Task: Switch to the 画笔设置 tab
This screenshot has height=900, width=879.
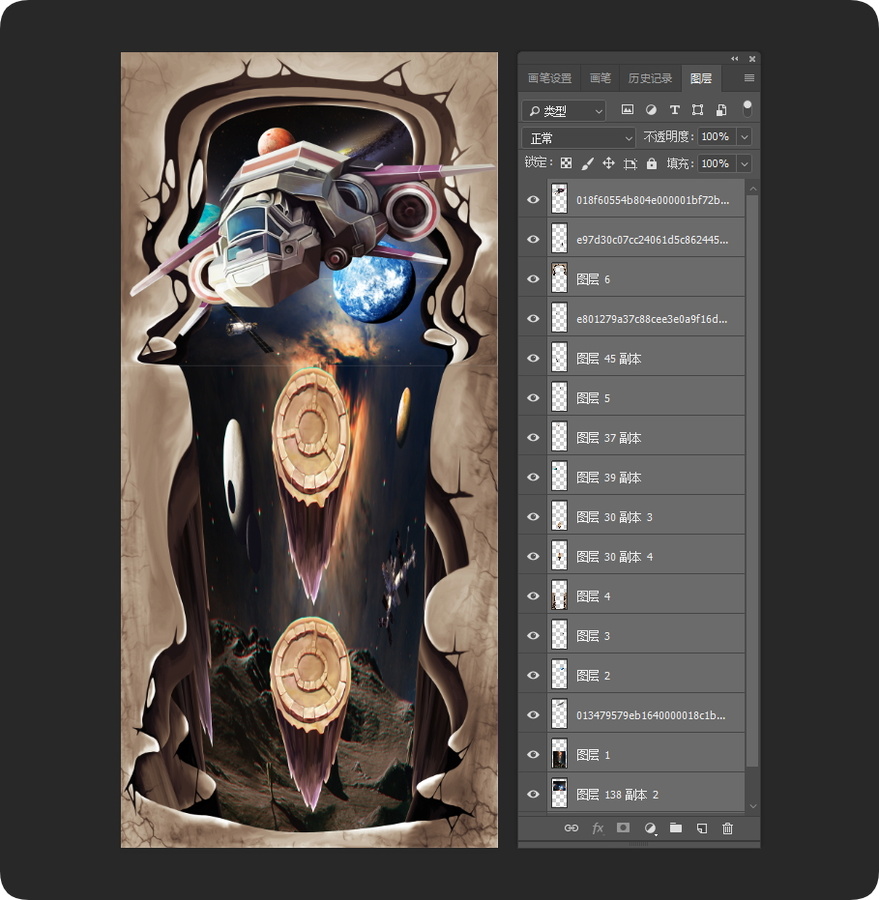Action: point(549,78)
